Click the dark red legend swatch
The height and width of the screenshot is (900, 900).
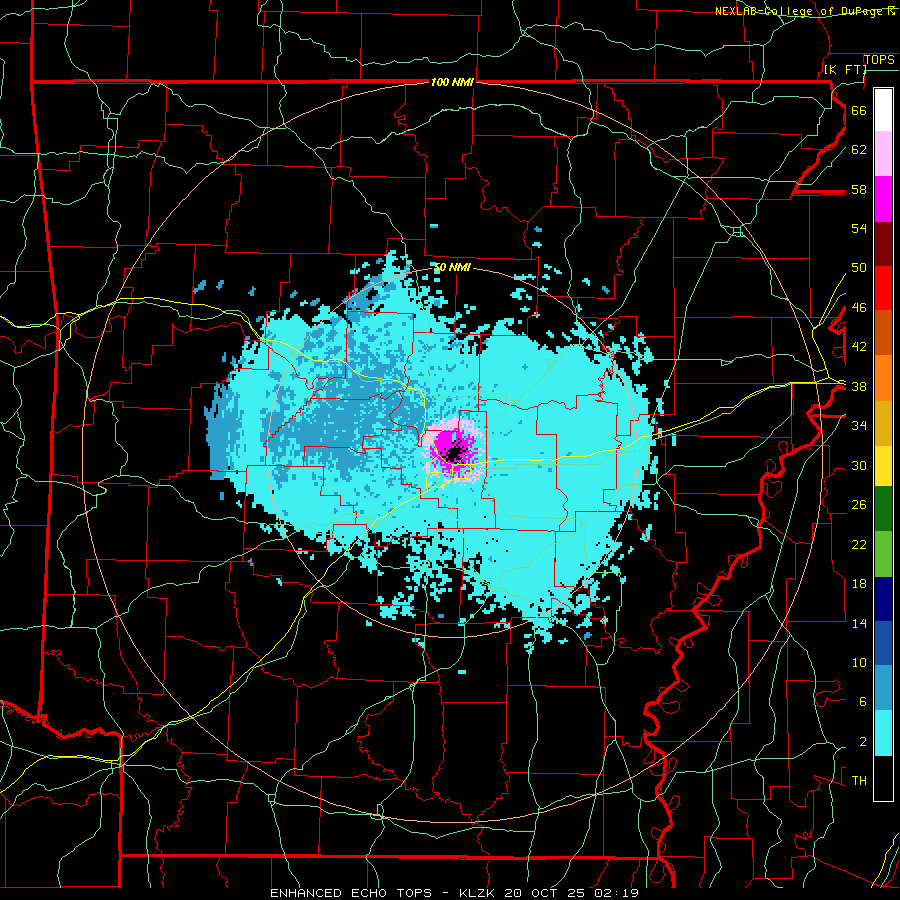[x=883, y=244]
